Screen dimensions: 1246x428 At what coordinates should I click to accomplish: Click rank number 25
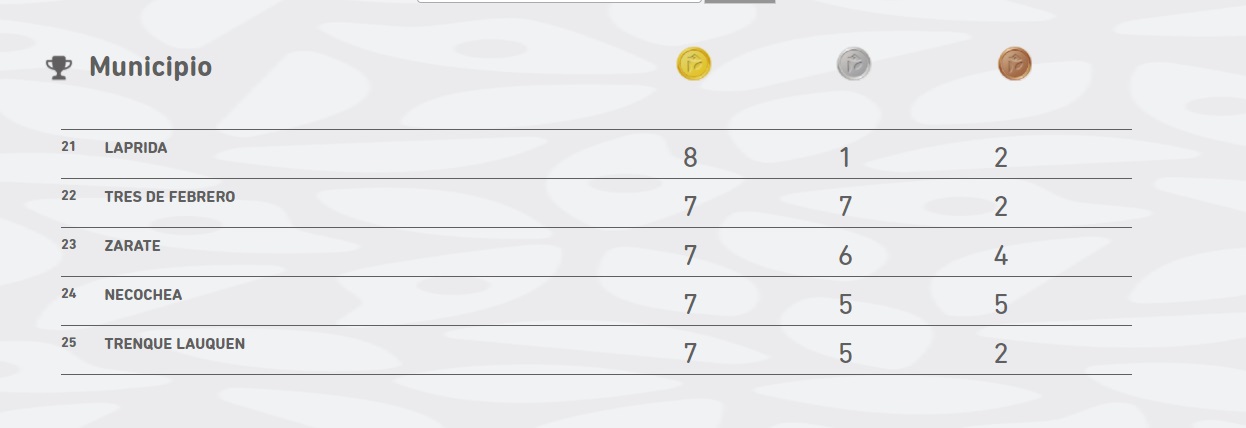click(x=68, y=342)
